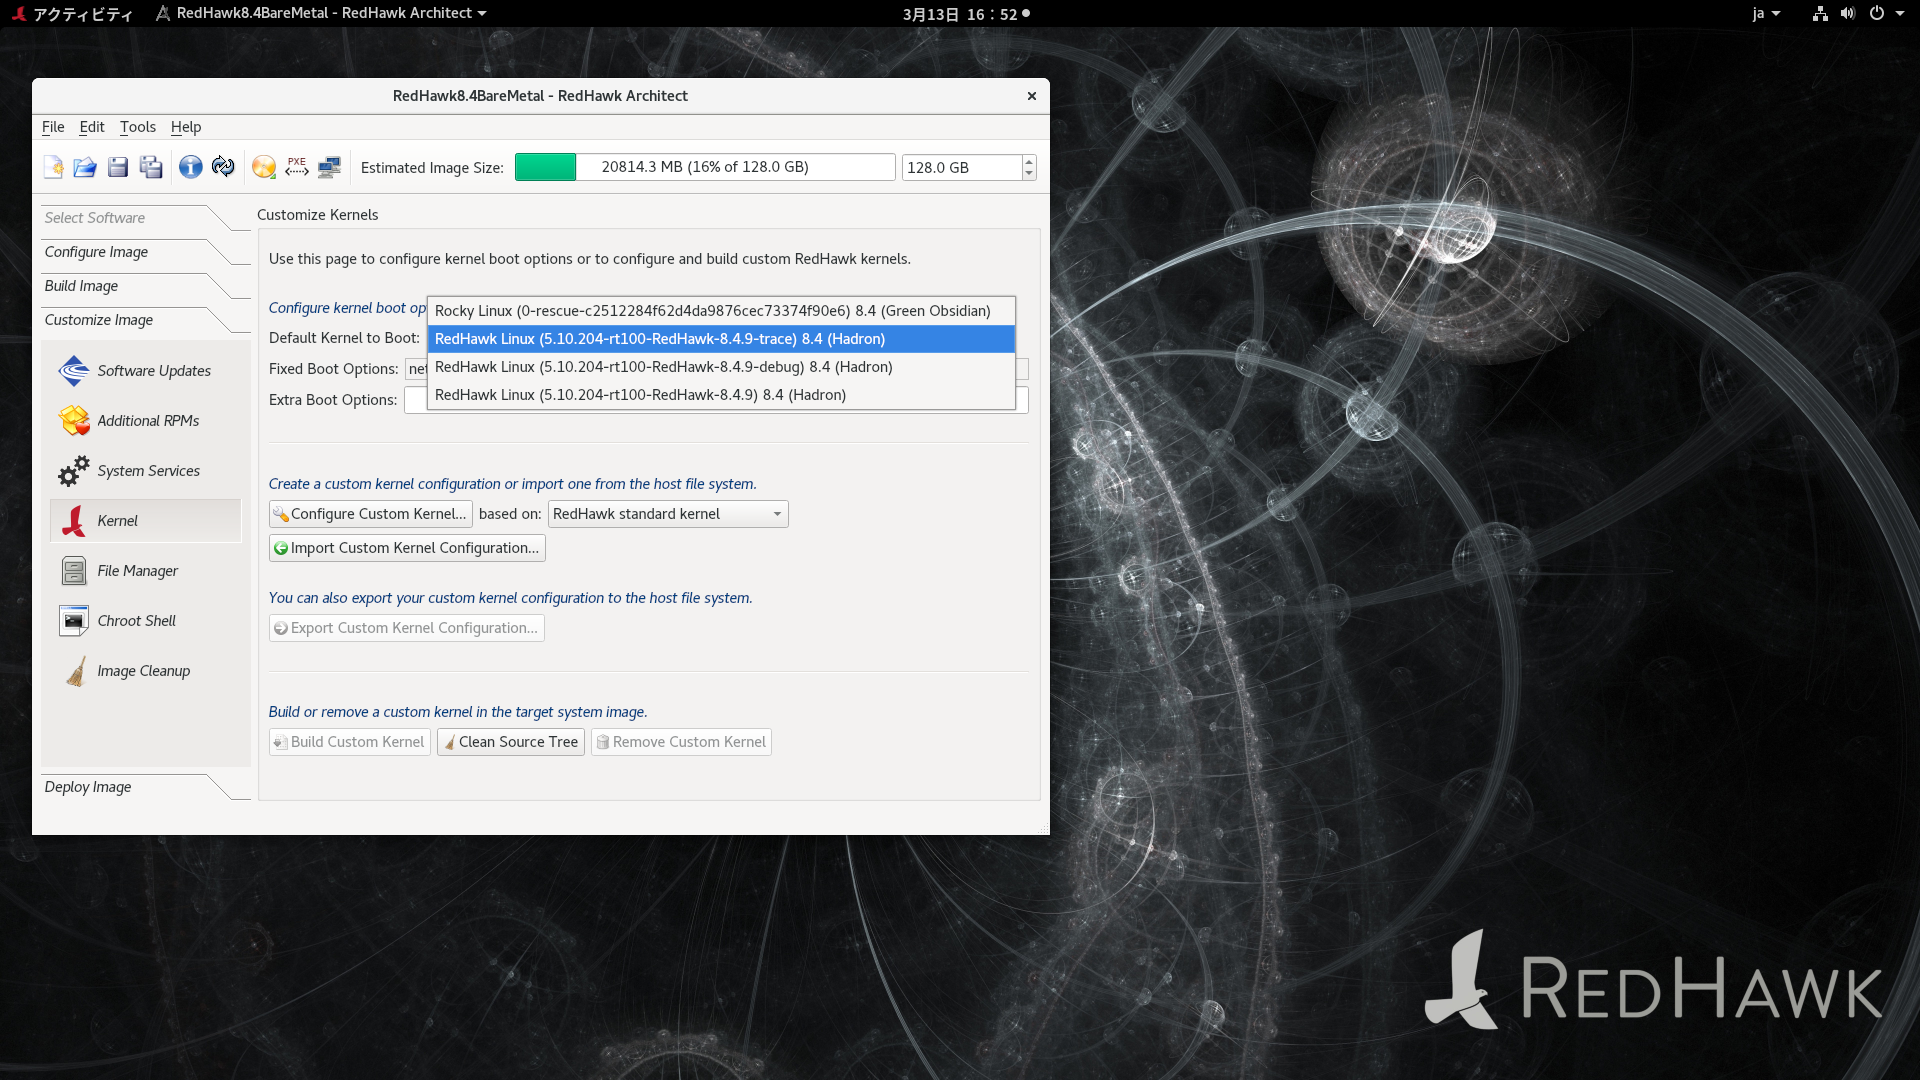Click the Extra Boot Options input field
Viewport: 1920px width, 1080px height.
tap(716, 400)
